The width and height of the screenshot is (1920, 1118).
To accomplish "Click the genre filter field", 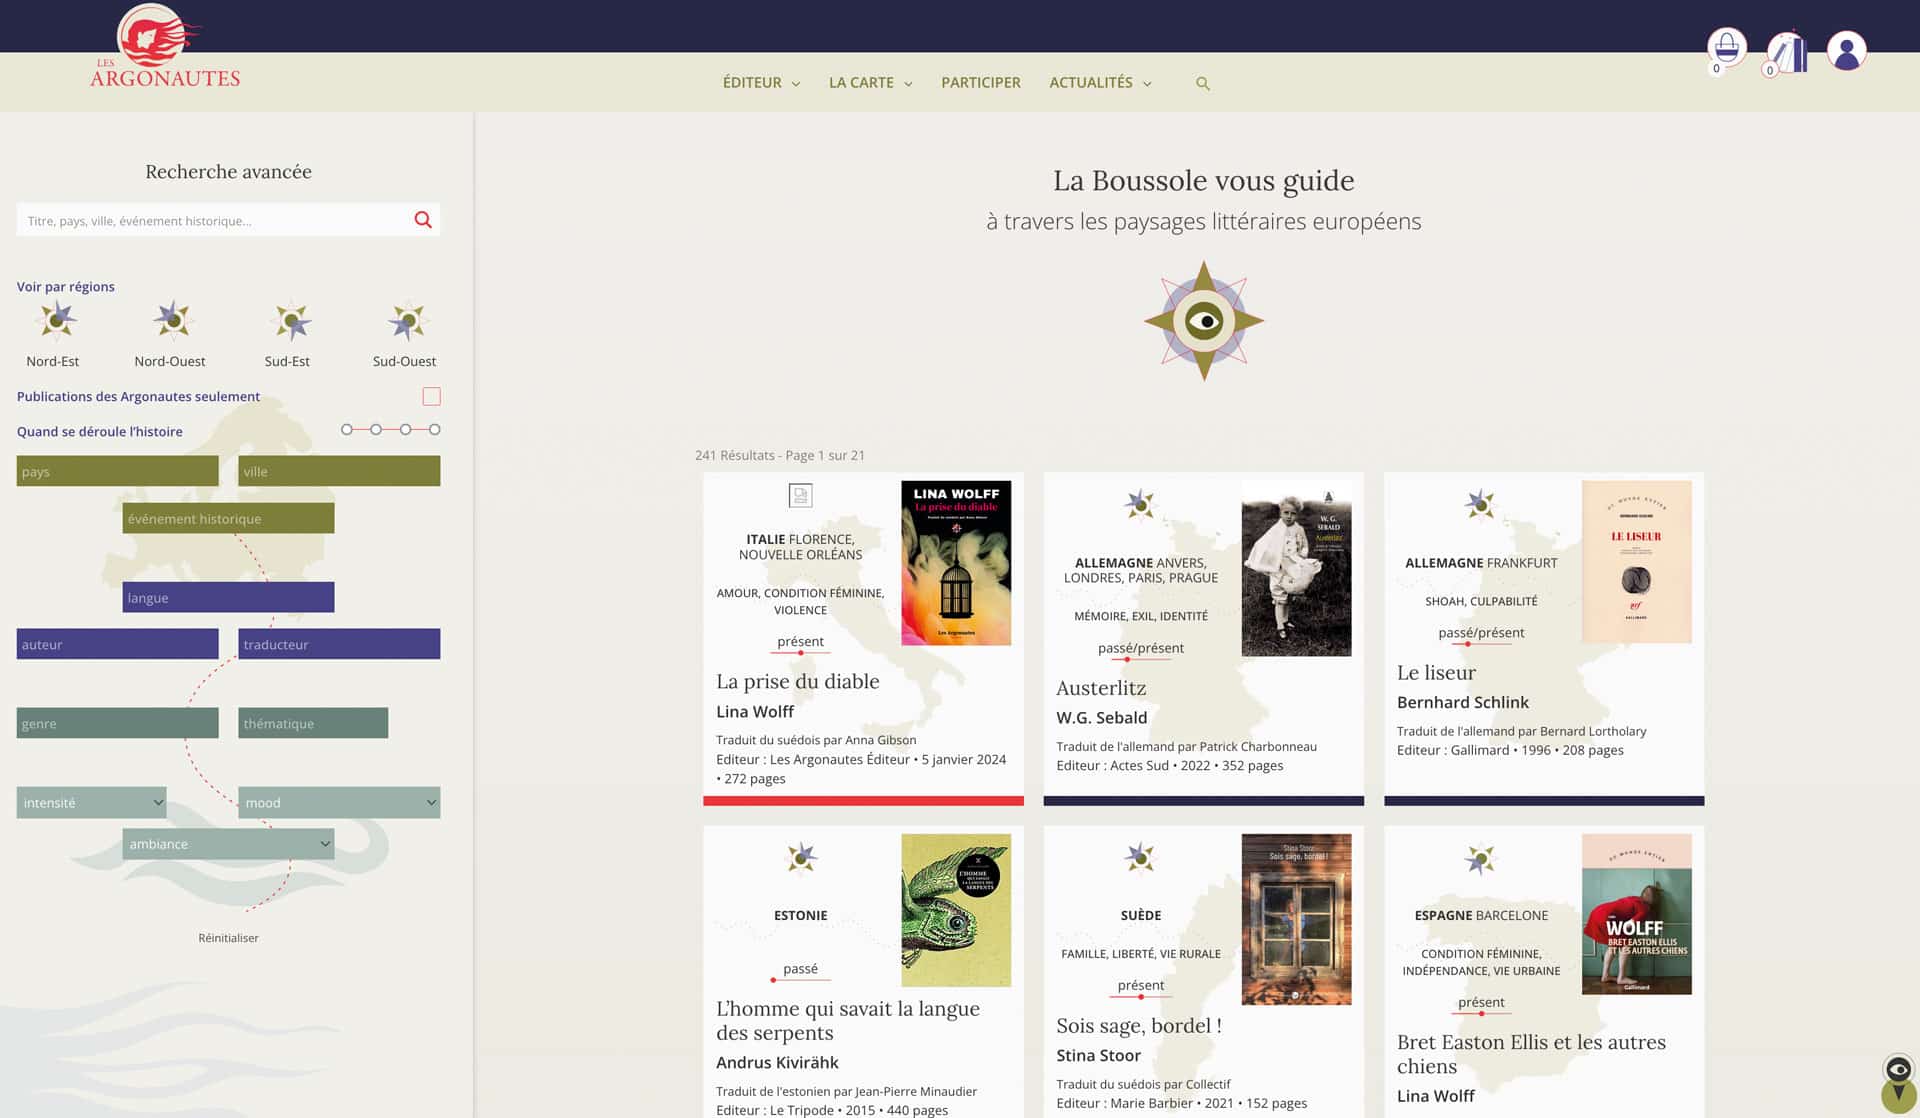I will point(117,724).
